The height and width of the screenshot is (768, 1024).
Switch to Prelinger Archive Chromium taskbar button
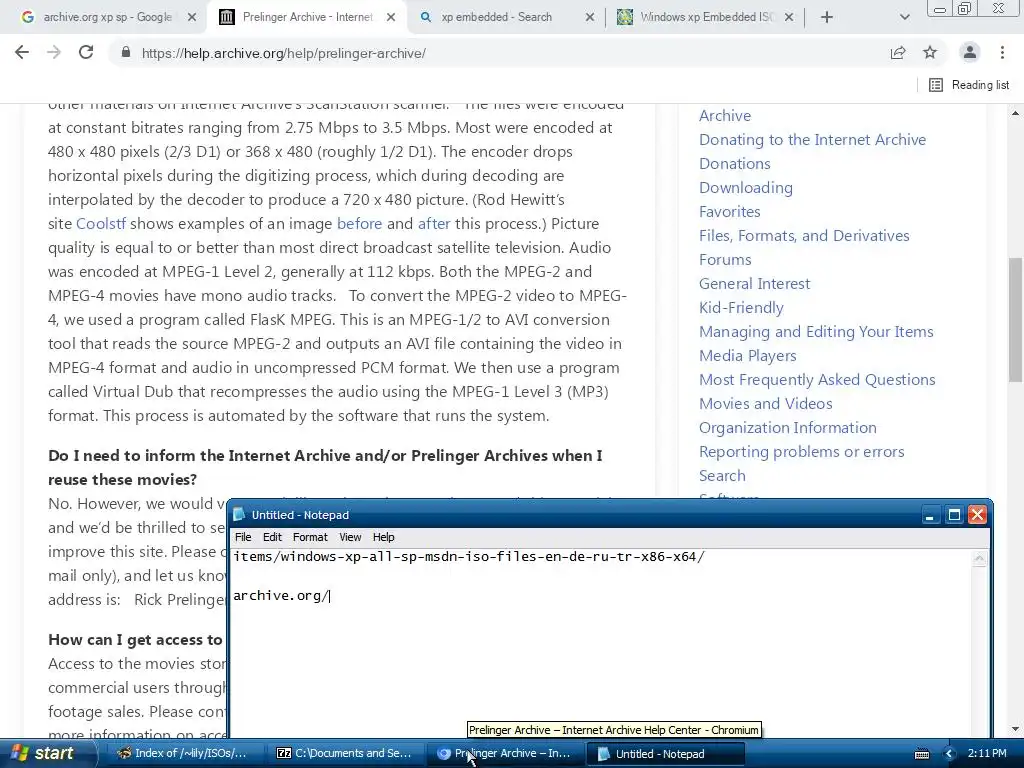click(504, 754)
